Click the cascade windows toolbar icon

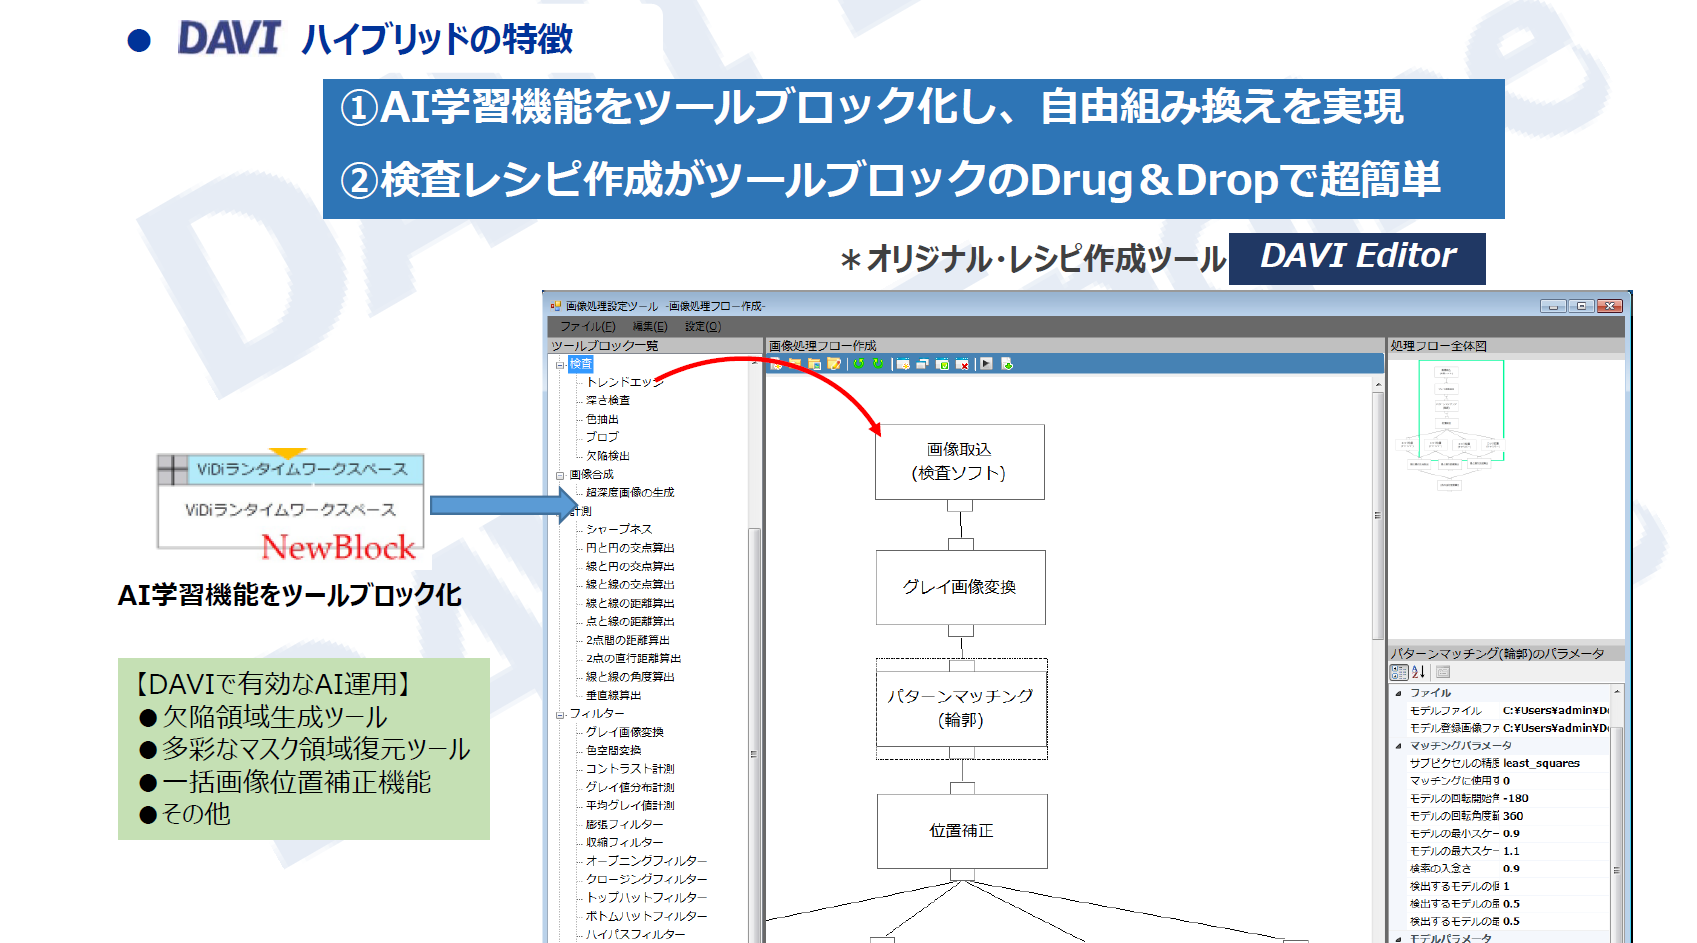coord(922,364)
